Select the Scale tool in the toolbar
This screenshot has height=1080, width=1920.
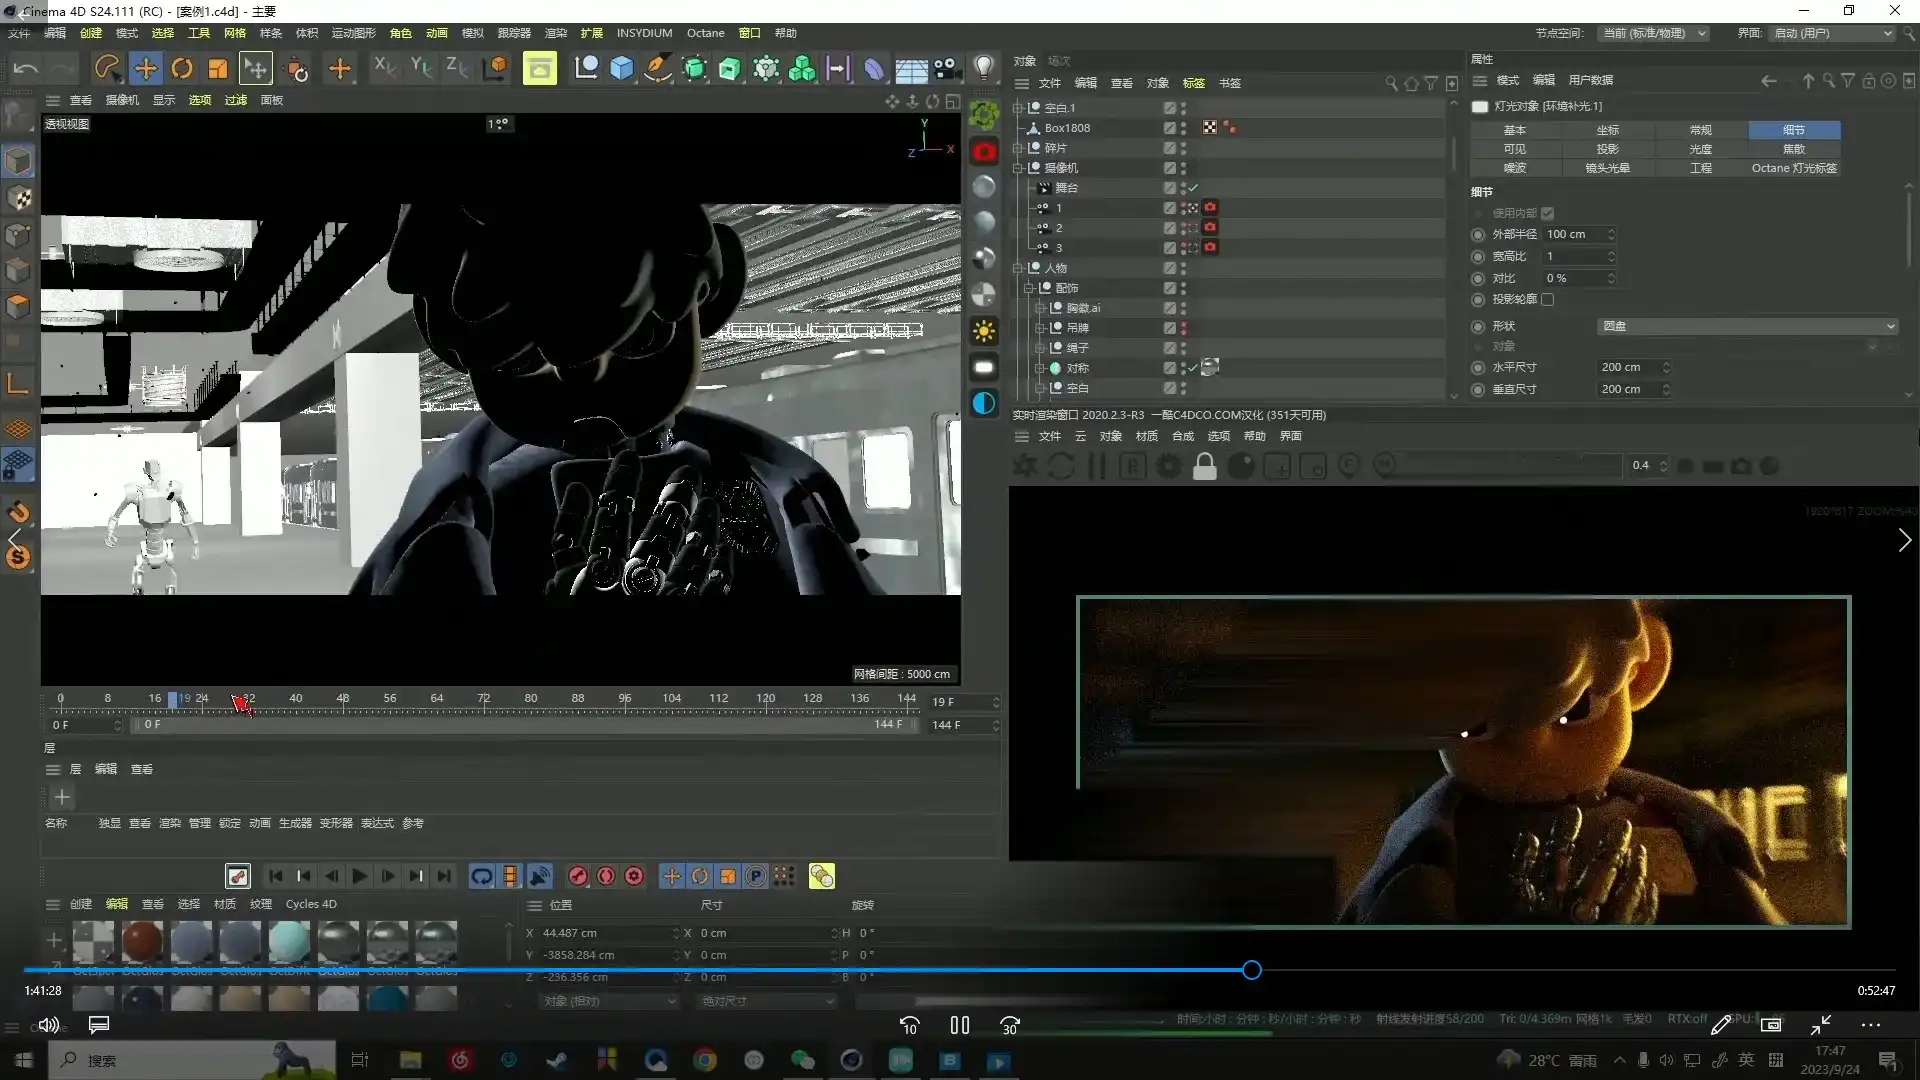coord(218,69)
